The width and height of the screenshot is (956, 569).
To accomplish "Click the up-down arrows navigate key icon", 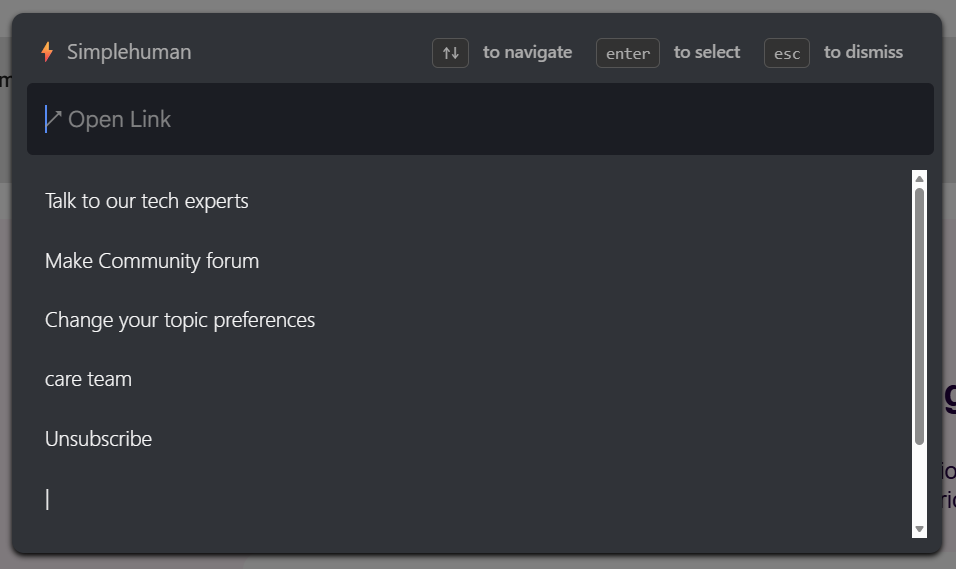I will 450,53.
